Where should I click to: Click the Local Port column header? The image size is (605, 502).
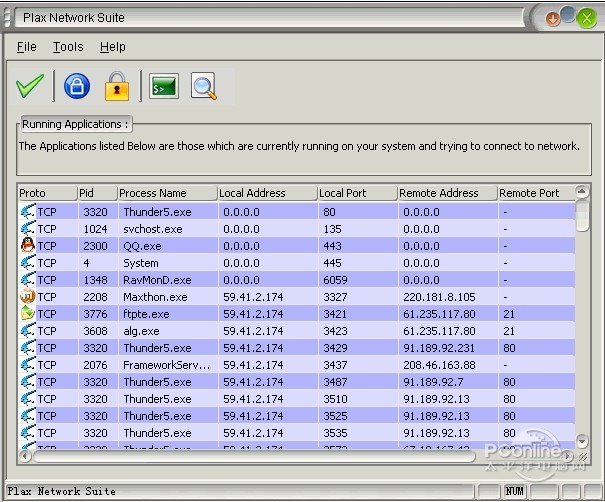click(x=356, y=193)
